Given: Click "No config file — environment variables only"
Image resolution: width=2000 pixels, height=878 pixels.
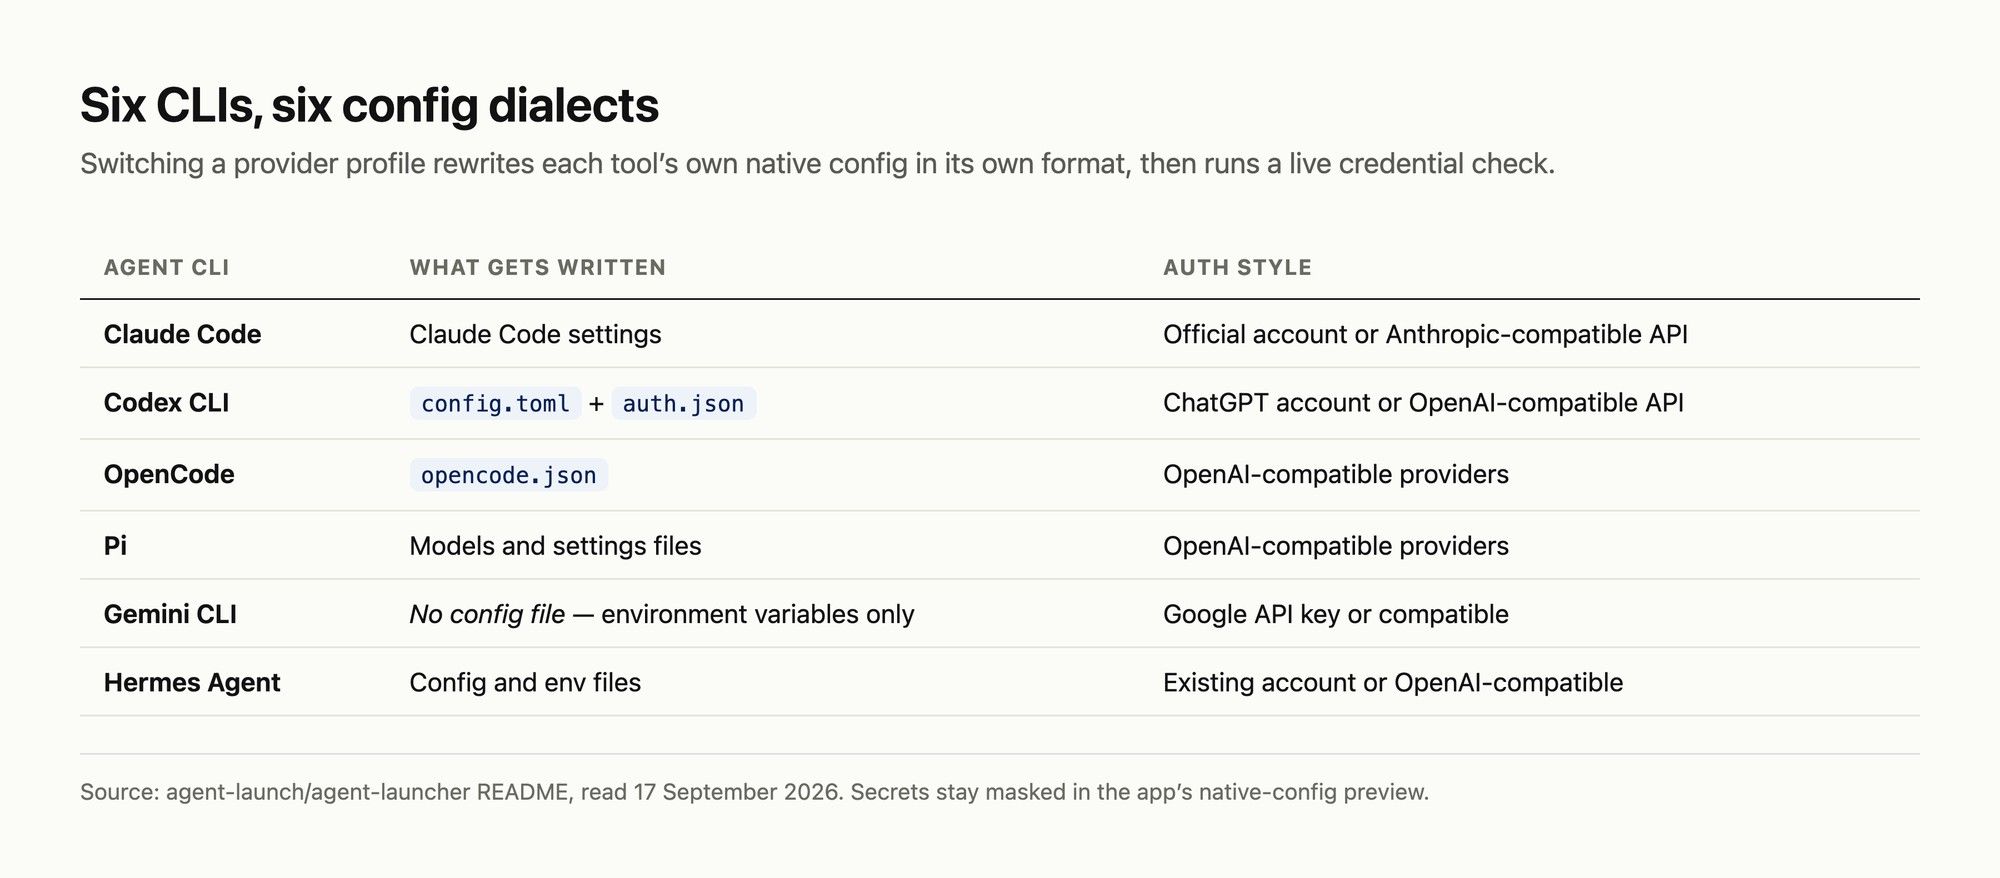Looking at the screenshot, I should click(x=662, y=614).
